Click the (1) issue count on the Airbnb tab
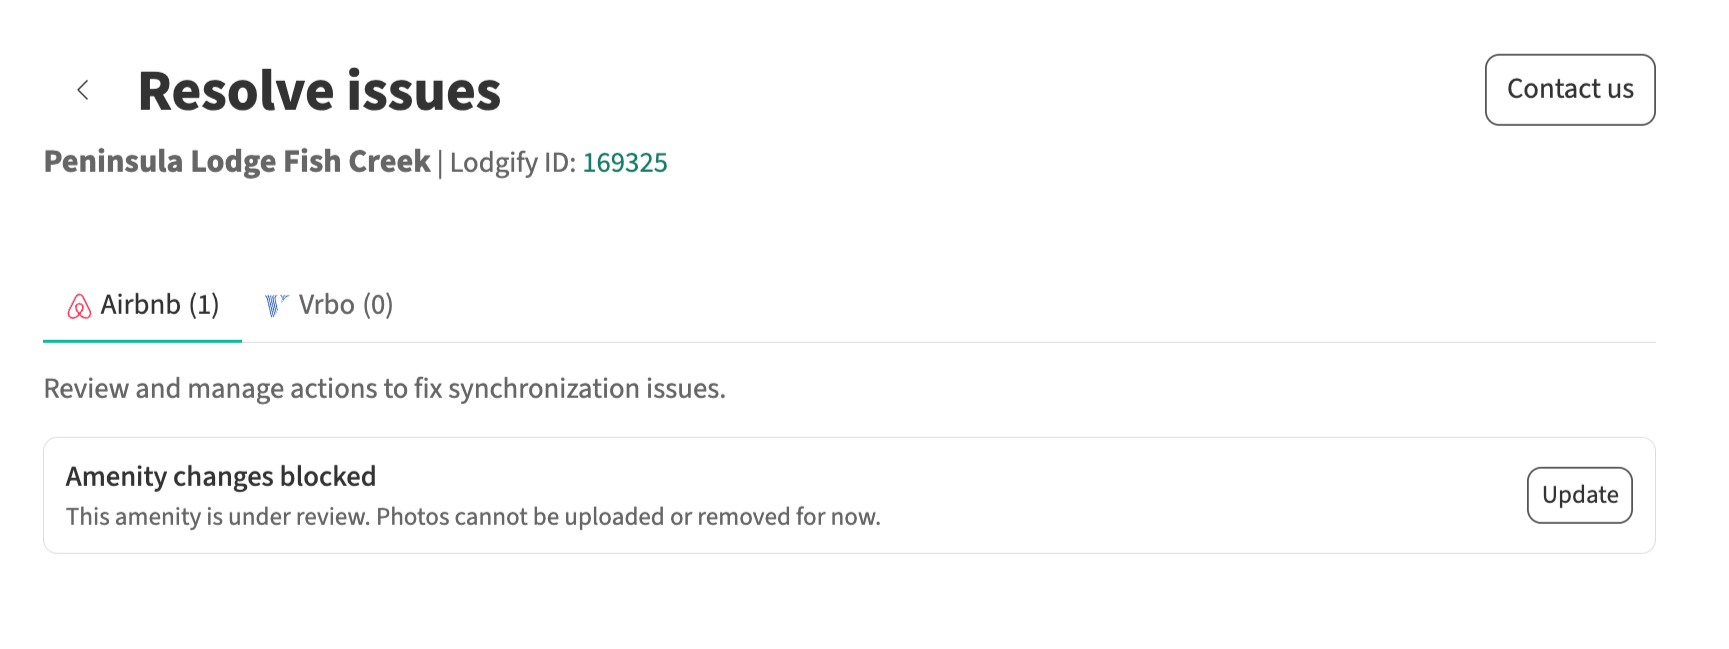Viewport: 1729px width, 649px height. tap(204, 305)
